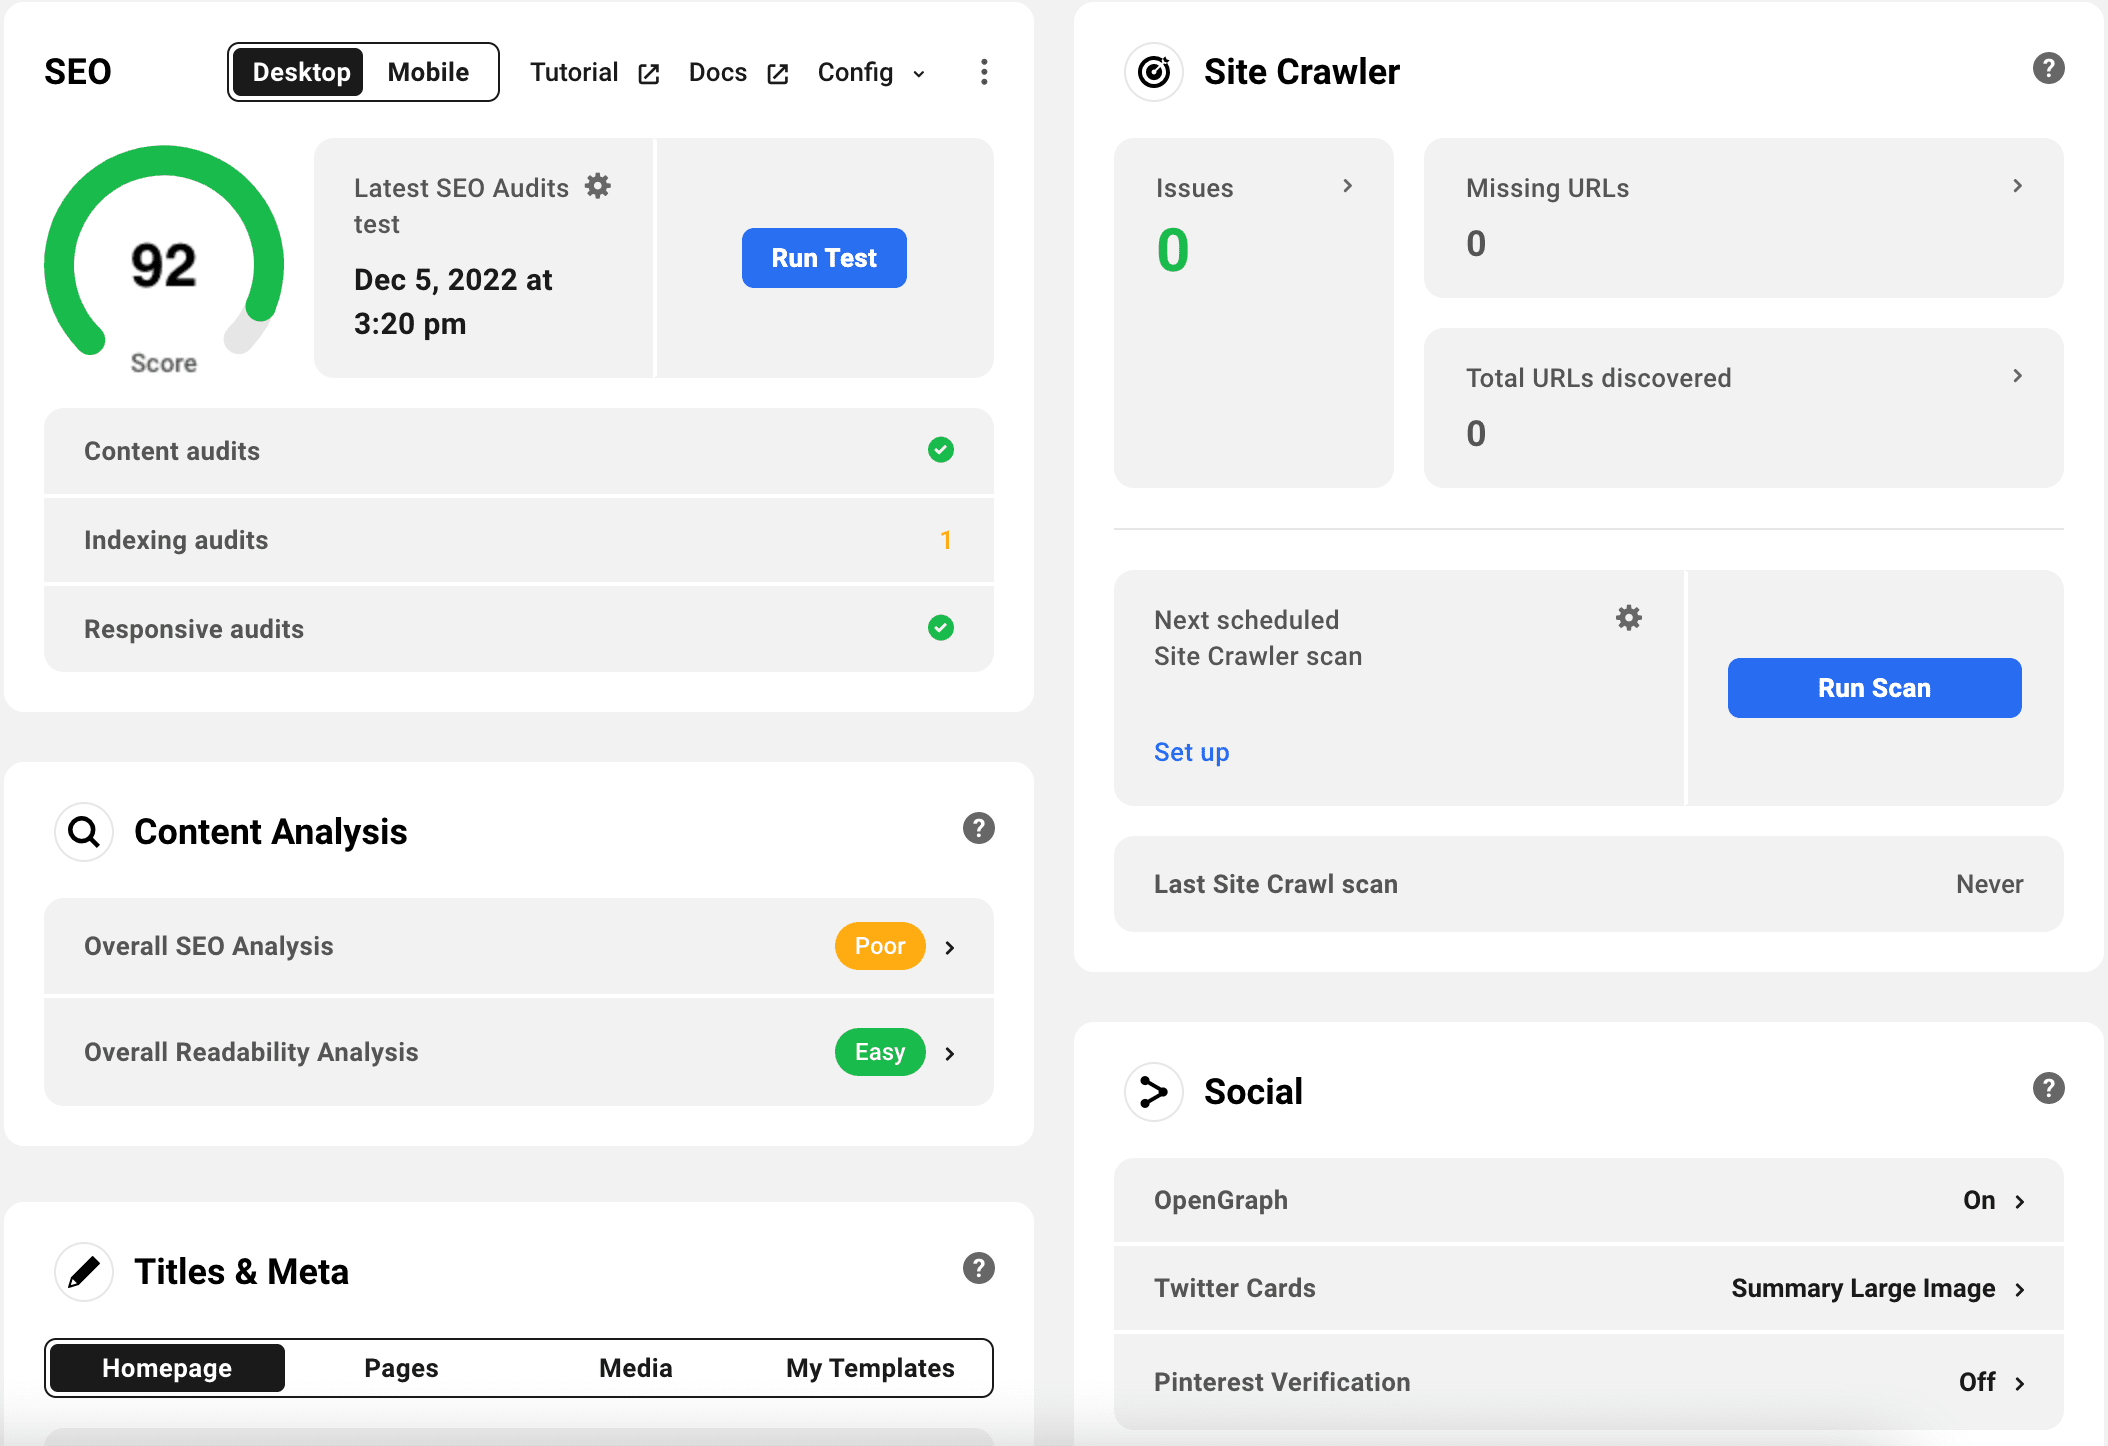The height and width of the screenshot is (1446, 2108).
Task: Expand Overall SEO Analysis row chevron
Action: tap(950, 947)
